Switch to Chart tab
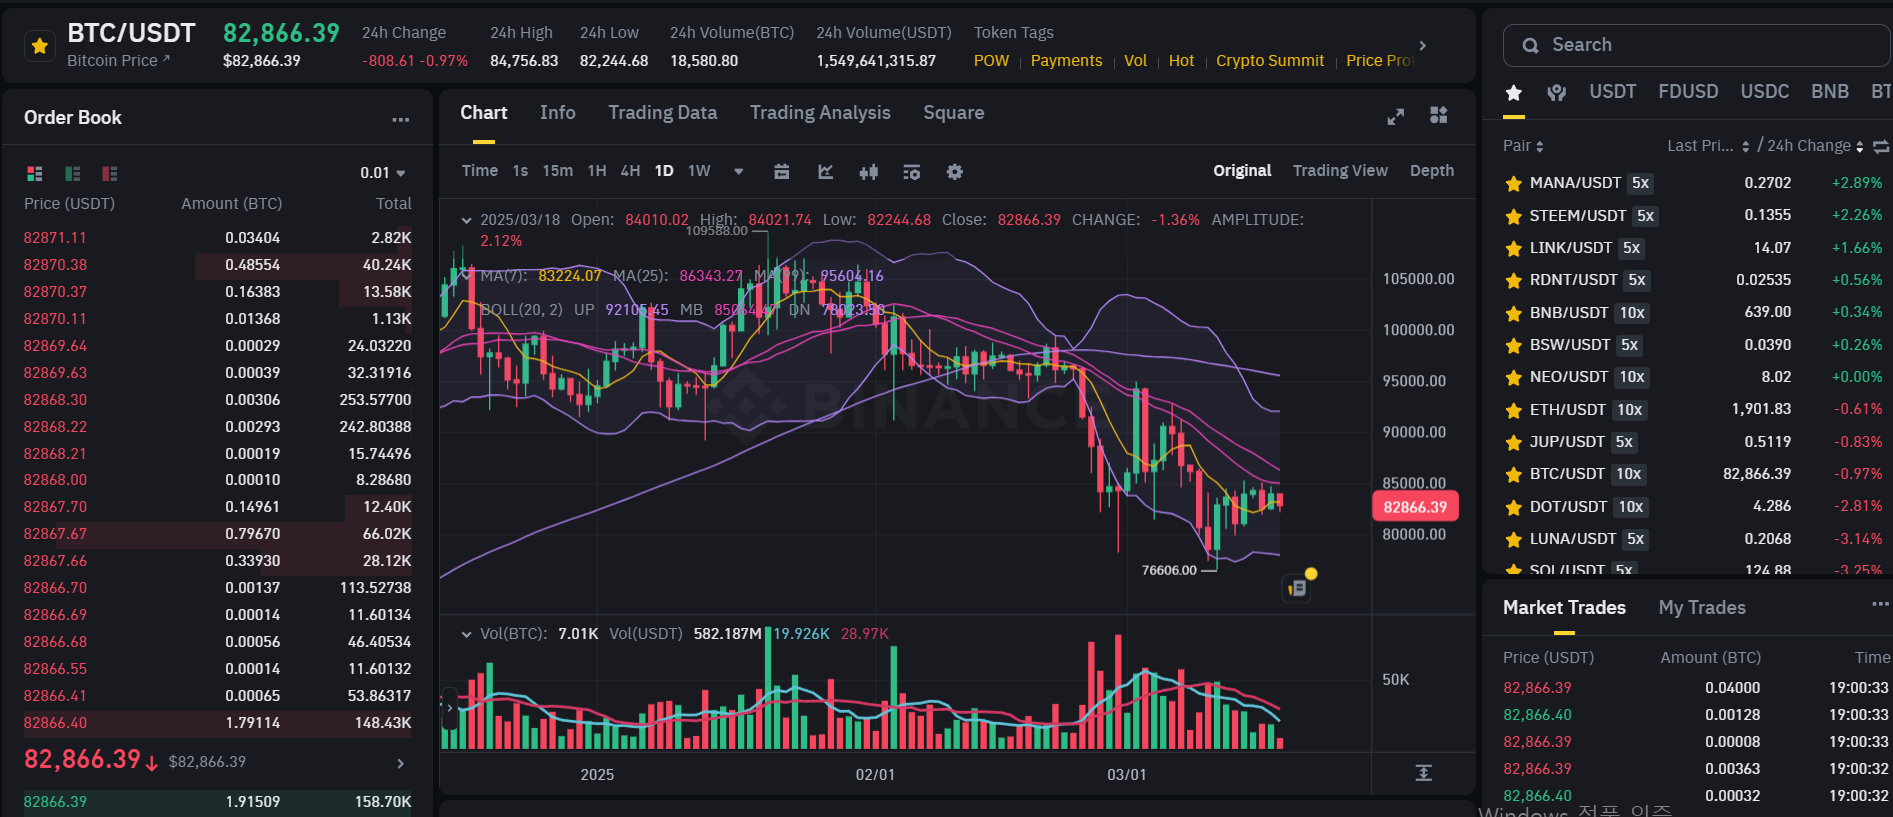This screenshot has height=817, width=1893. [x=484, y=113]
